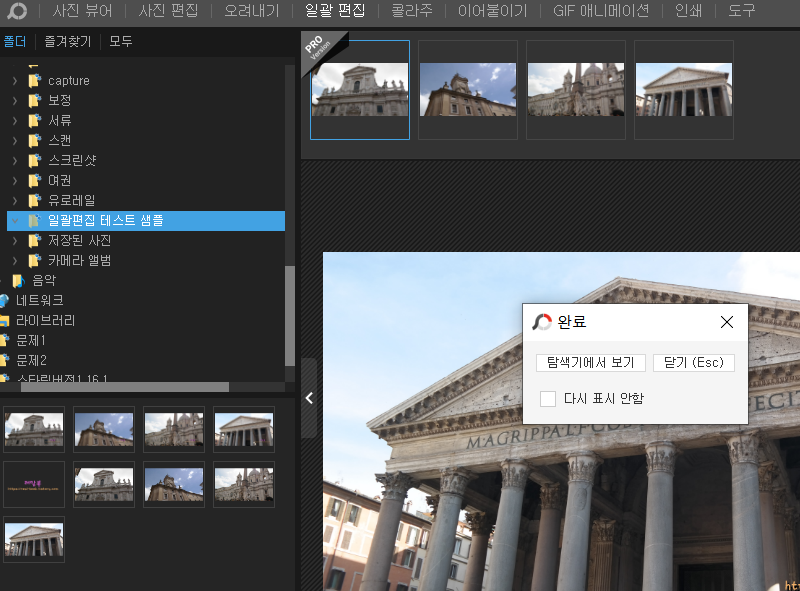Collapse the left panel with arrow handle

tap(309, 398)
